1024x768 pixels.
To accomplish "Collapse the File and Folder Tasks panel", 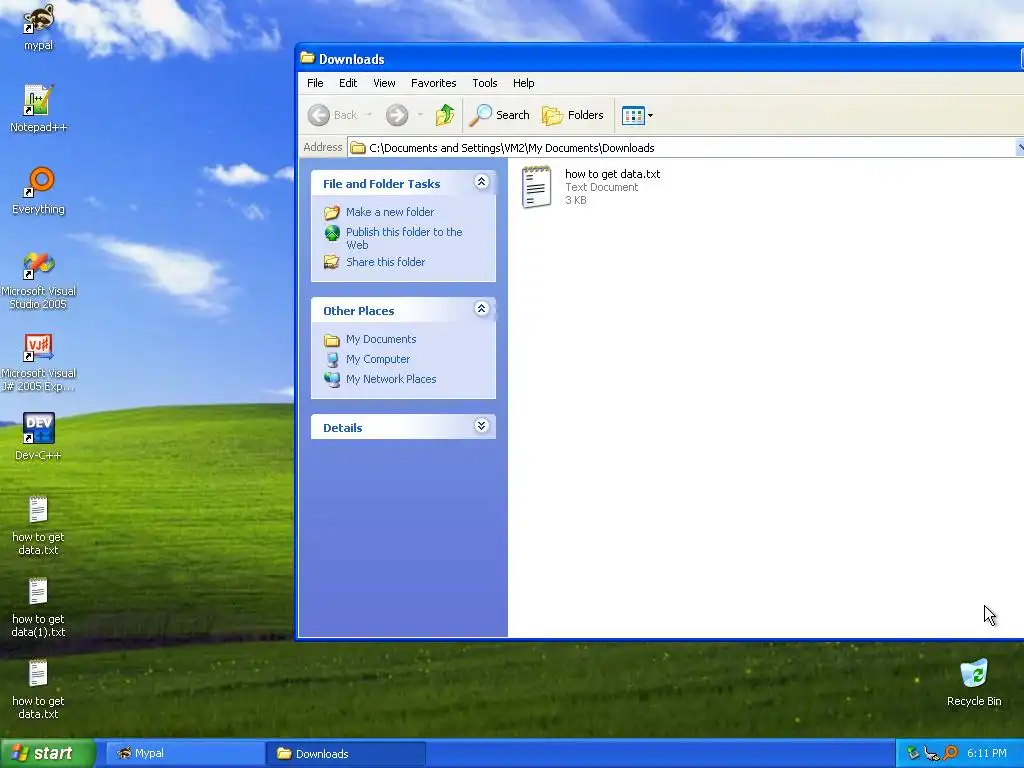I will click(x=481, y=182).
